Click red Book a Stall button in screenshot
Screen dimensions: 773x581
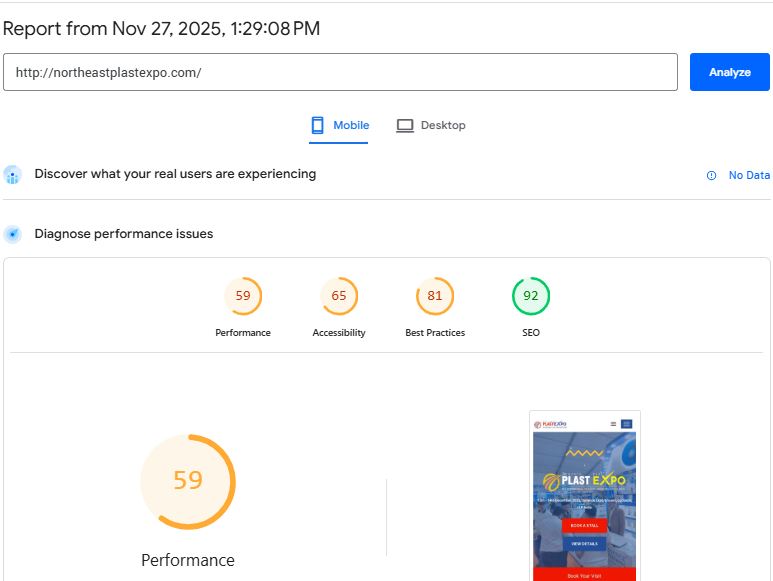point(584,525)
